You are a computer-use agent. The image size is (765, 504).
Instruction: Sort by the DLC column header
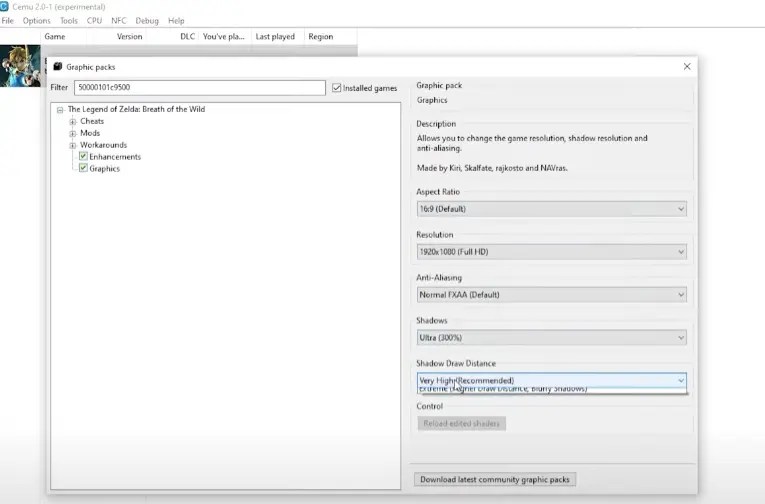tap(173, 36)
